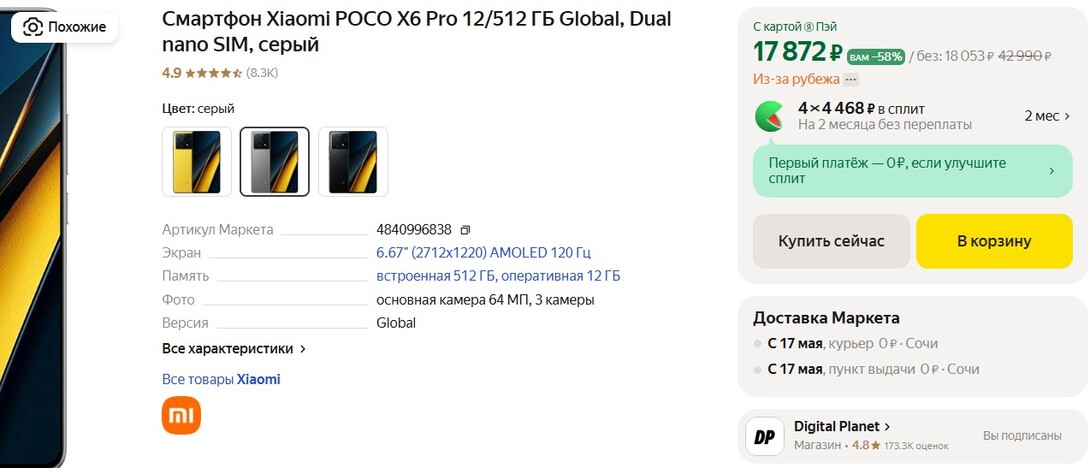Select the grey color variant

point(275,161)
